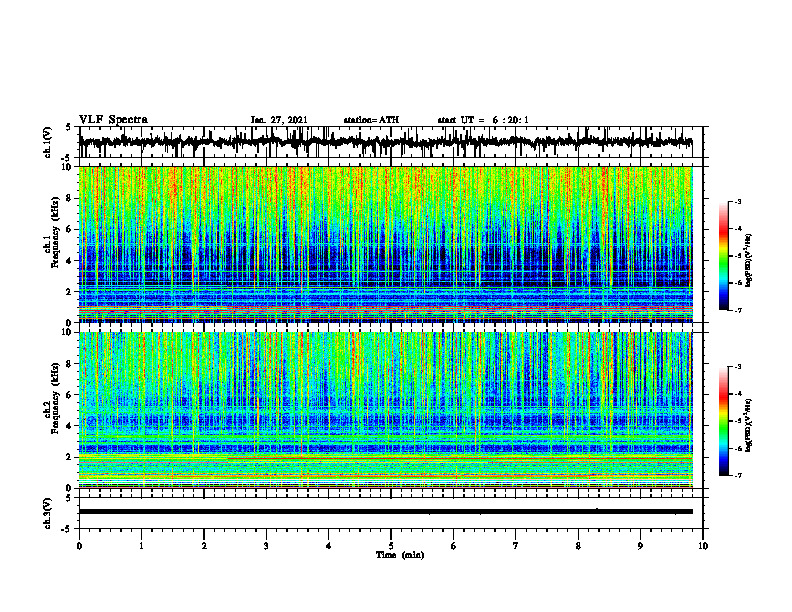Click the "-3" tick on ch.1 color bar
This screenshot has width=792, height=612.
(738, 201)
